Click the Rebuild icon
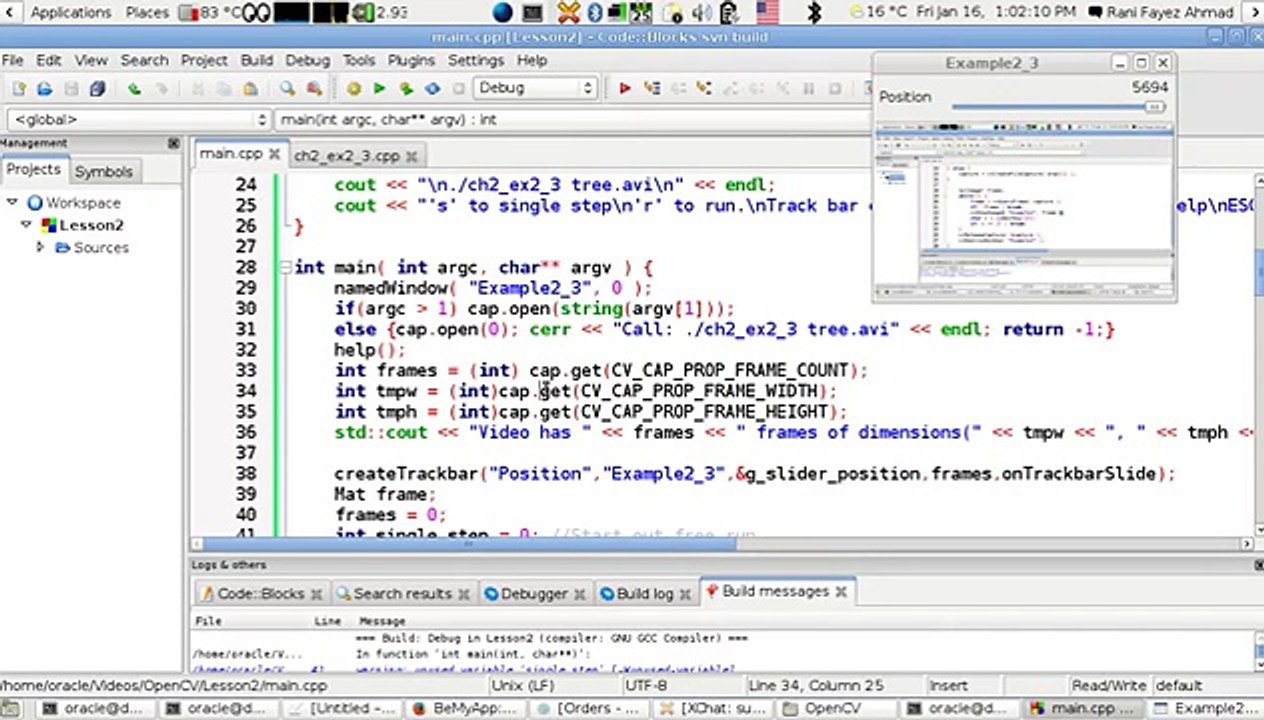 tap(432, 88)
